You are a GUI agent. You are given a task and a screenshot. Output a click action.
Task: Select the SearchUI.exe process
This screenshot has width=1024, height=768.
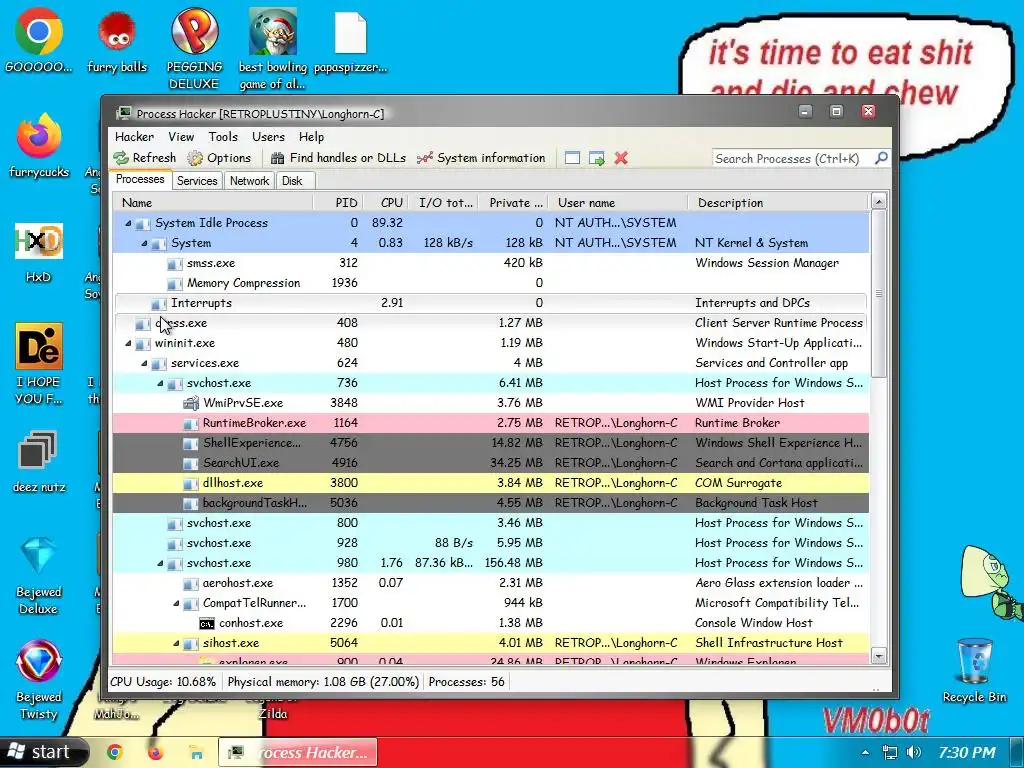pyautogui.click(x=491, y=463)
